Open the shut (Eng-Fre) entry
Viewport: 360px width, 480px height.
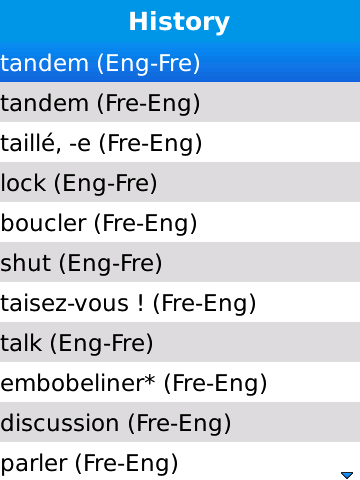(x=180, y=262)
